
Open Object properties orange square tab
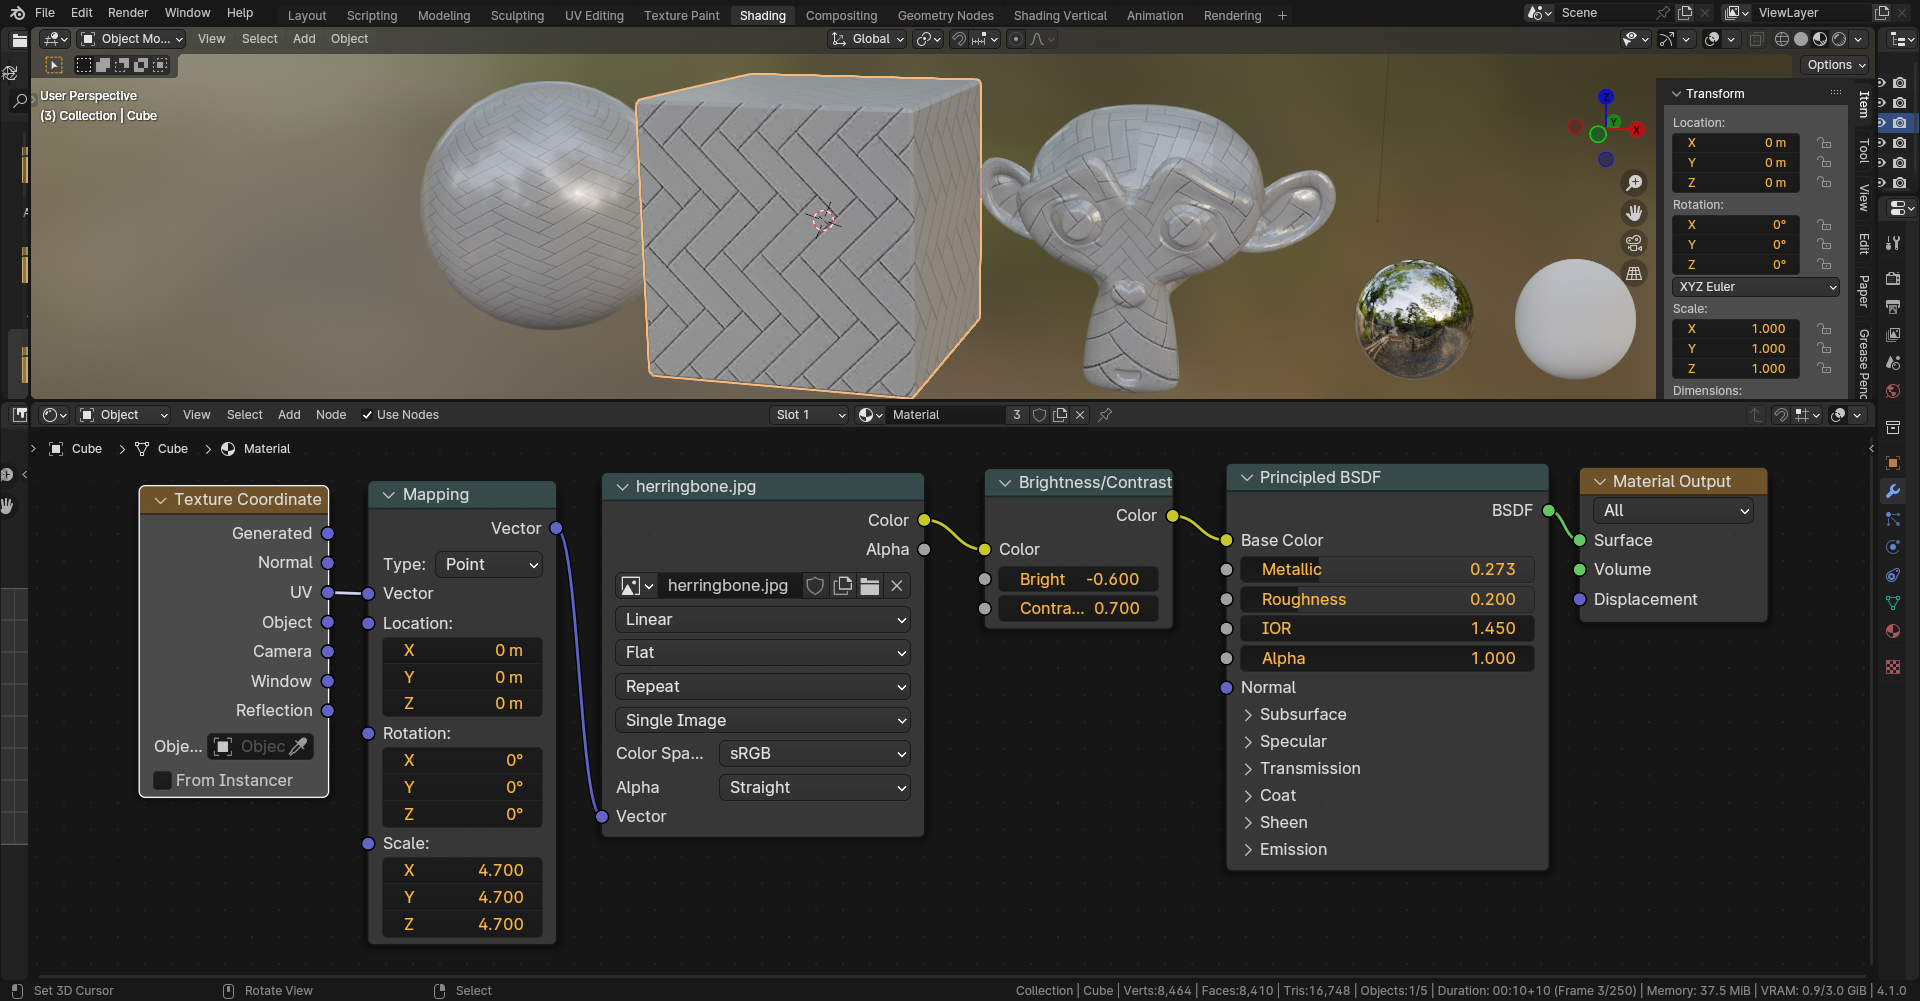tap(1893, 463)
